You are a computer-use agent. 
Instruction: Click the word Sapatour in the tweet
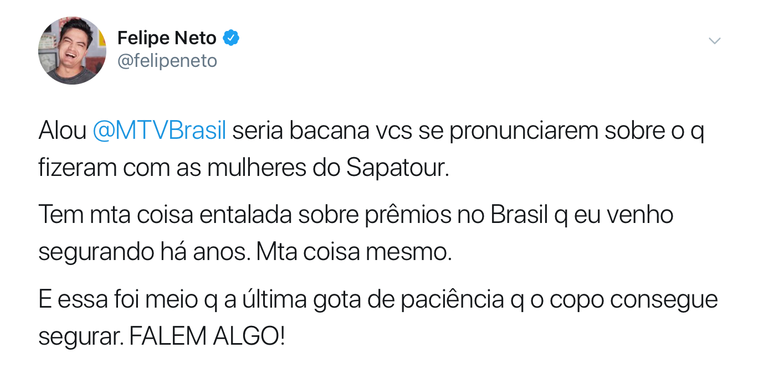[x=397, y=169]
